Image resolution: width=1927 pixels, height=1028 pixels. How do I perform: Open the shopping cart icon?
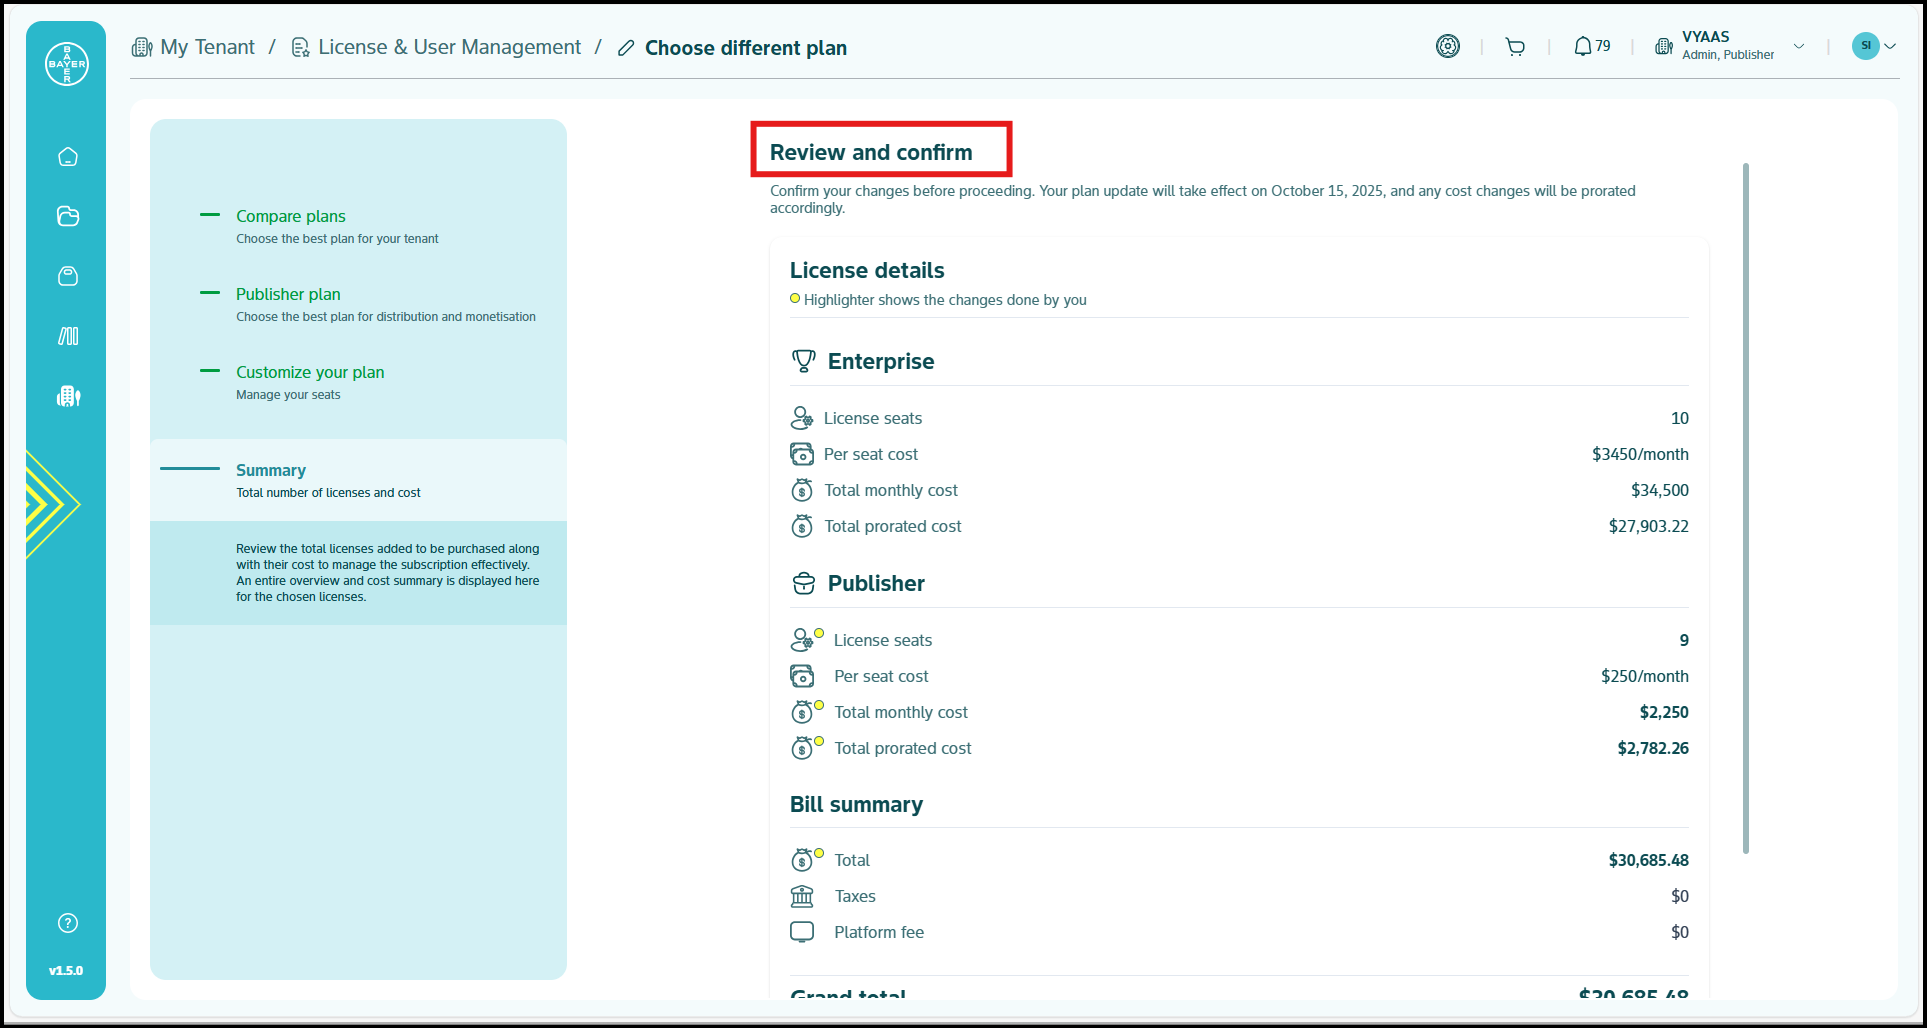click(x=1515, y=47)
